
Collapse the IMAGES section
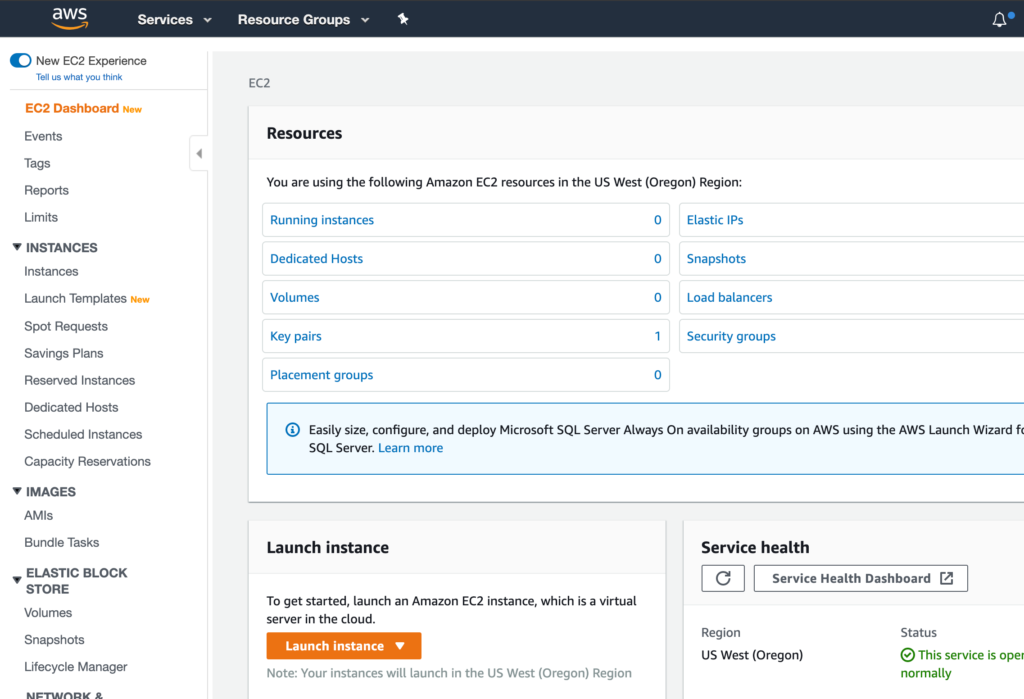17,491
